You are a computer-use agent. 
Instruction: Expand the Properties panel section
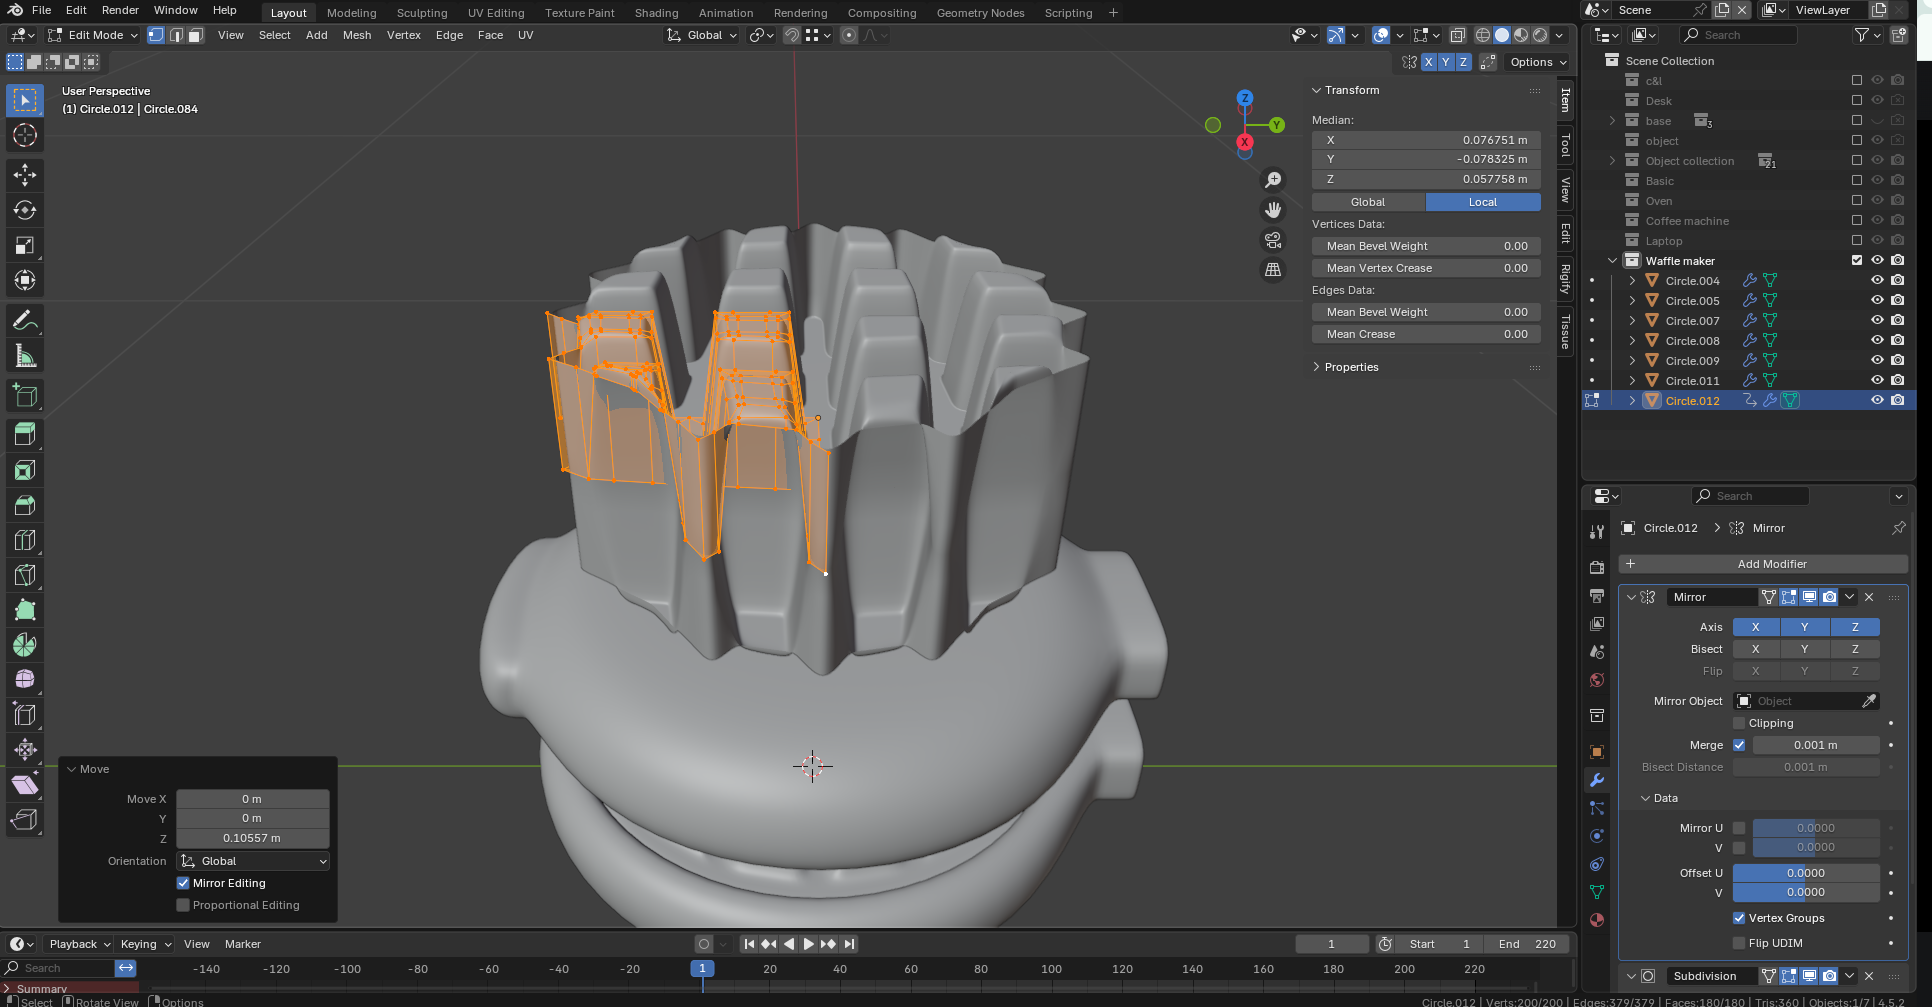coord(1350,367)
